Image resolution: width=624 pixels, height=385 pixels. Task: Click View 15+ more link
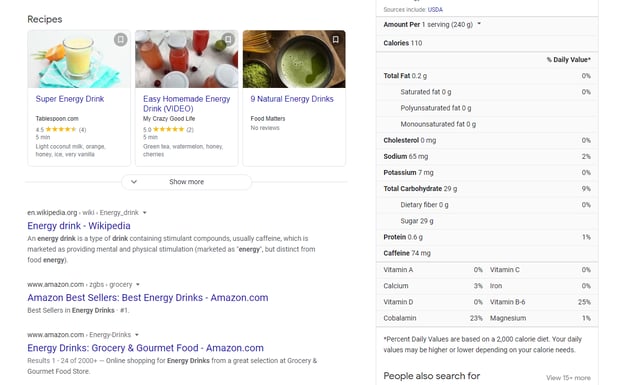click(x=568, y=378)
